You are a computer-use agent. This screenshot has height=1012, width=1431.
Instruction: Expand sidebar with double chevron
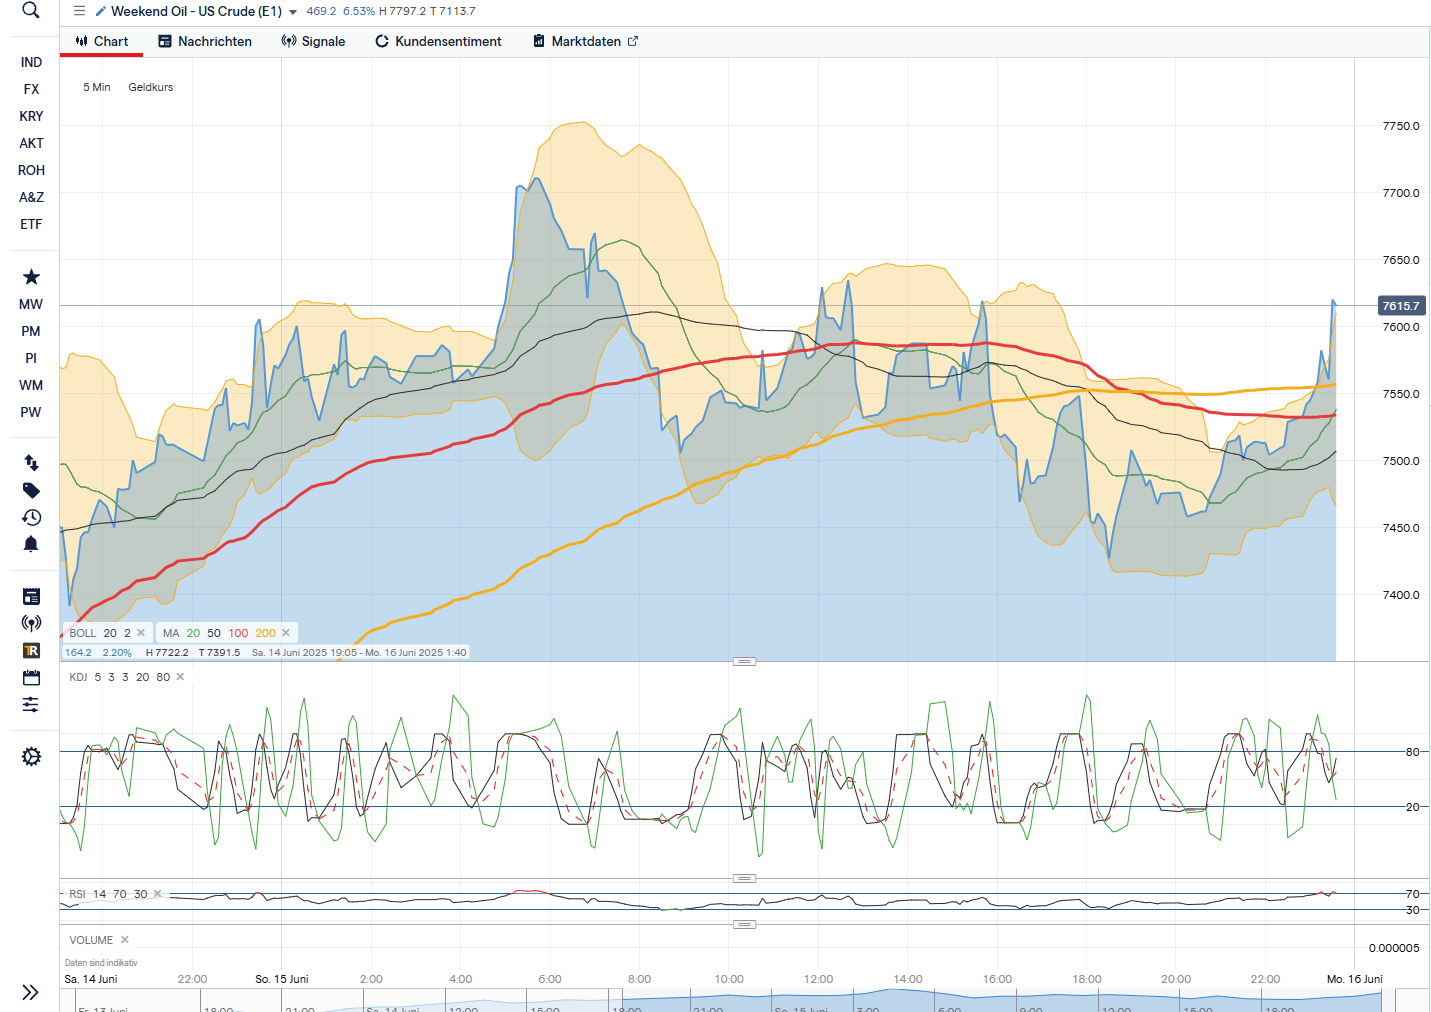click(31, 992)
